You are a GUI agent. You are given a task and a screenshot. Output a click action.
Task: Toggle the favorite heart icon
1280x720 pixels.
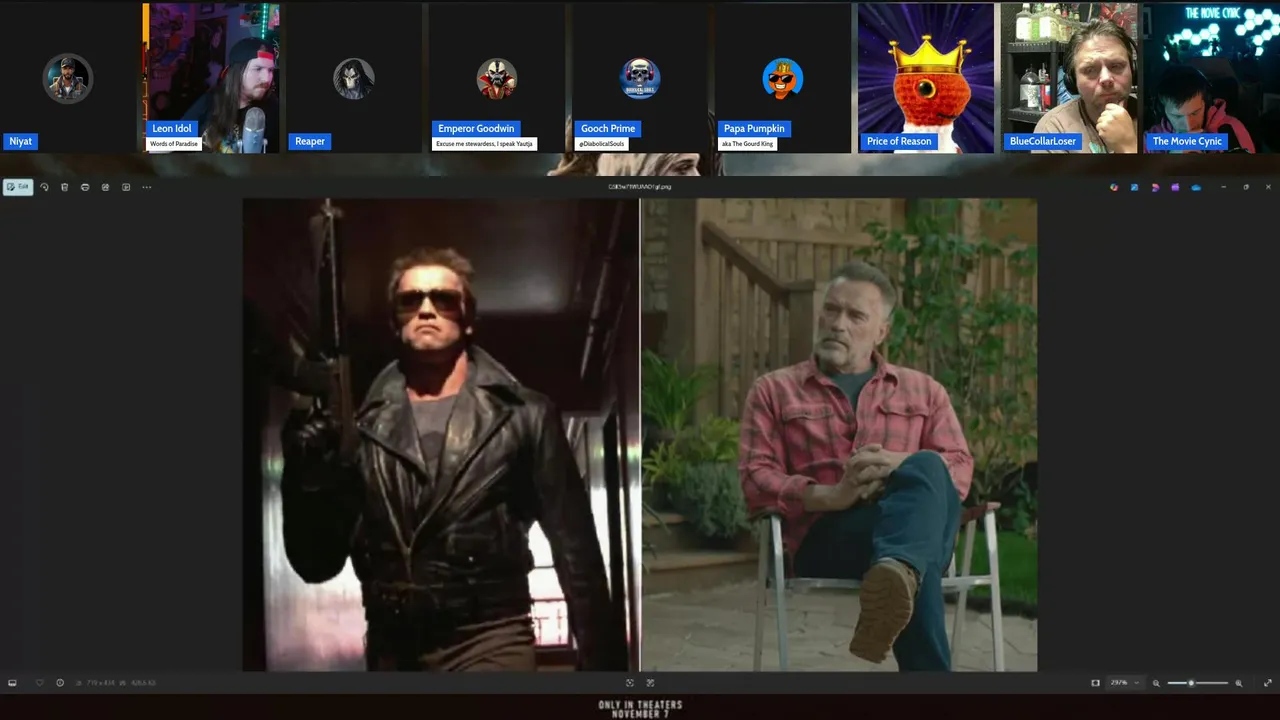(x=39, y=683)
